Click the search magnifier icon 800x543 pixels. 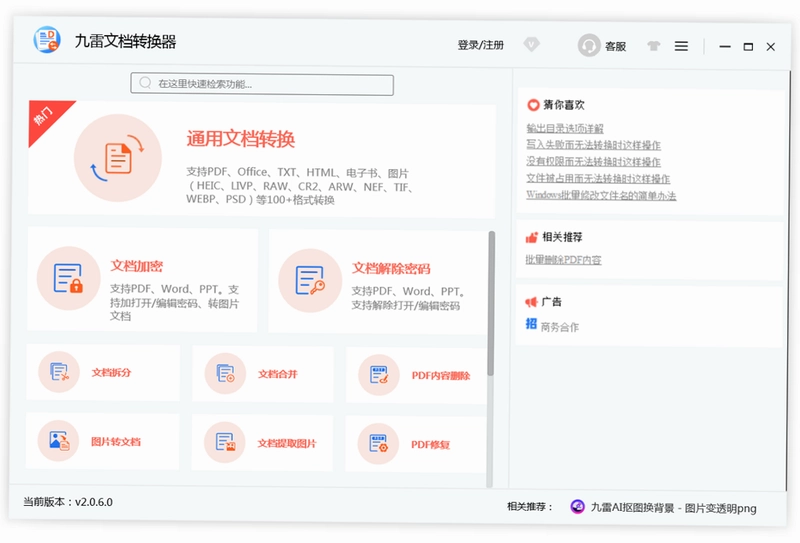pos(145,83)
